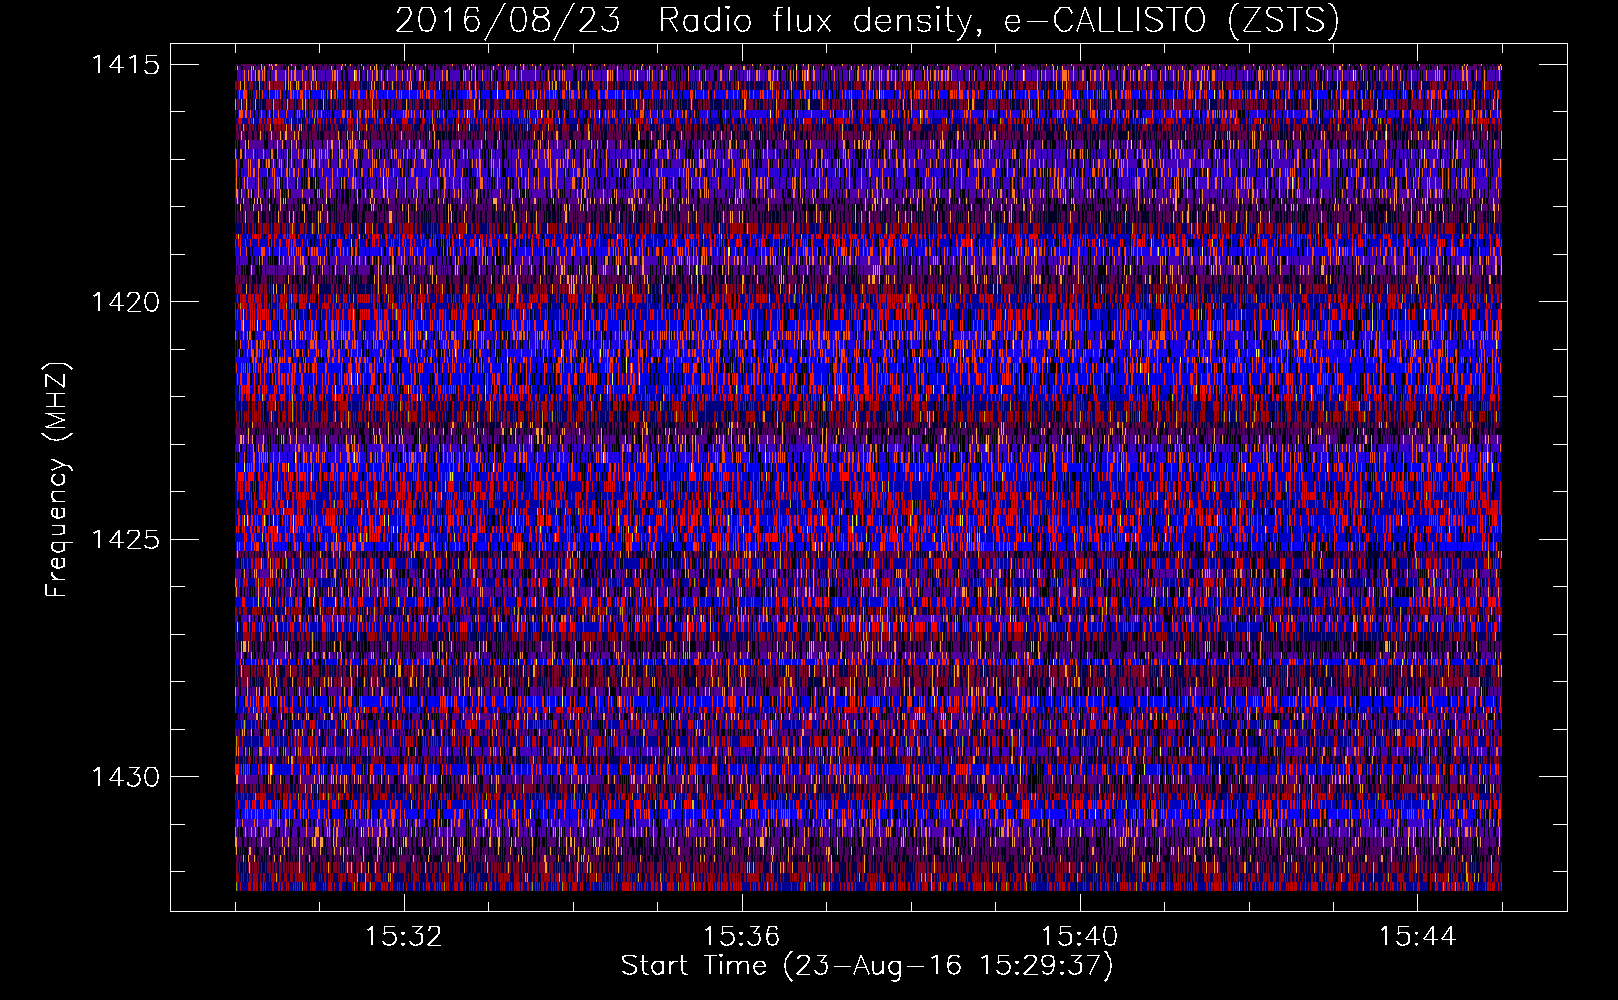Image resolution: width=1618 pixels, height=1000 pixels.
Task: Click the 1425 frequency axis label
Action: coord(125,540)
